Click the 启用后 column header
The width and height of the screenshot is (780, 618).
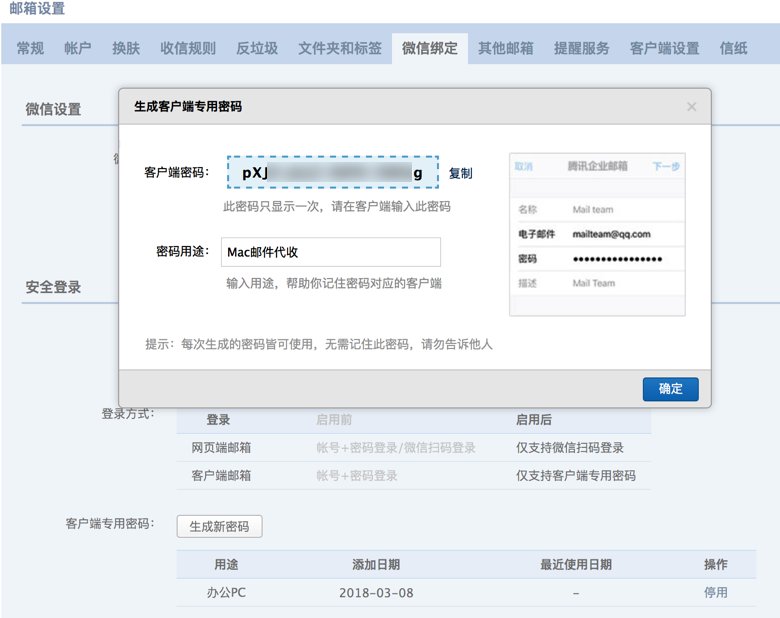534,419
